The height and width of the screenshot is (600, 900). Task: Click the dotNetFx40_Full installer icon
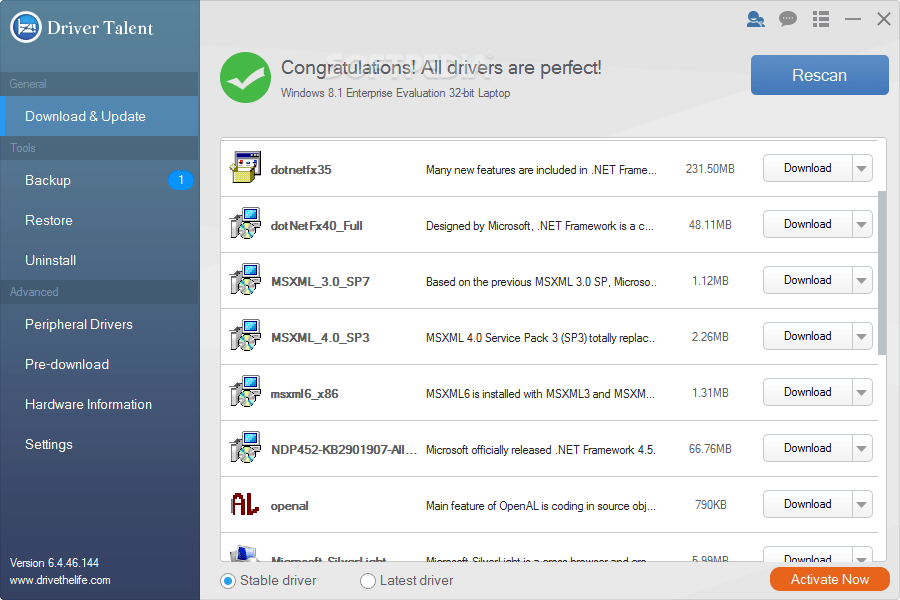pyautogui.click(x=245, y=223)
